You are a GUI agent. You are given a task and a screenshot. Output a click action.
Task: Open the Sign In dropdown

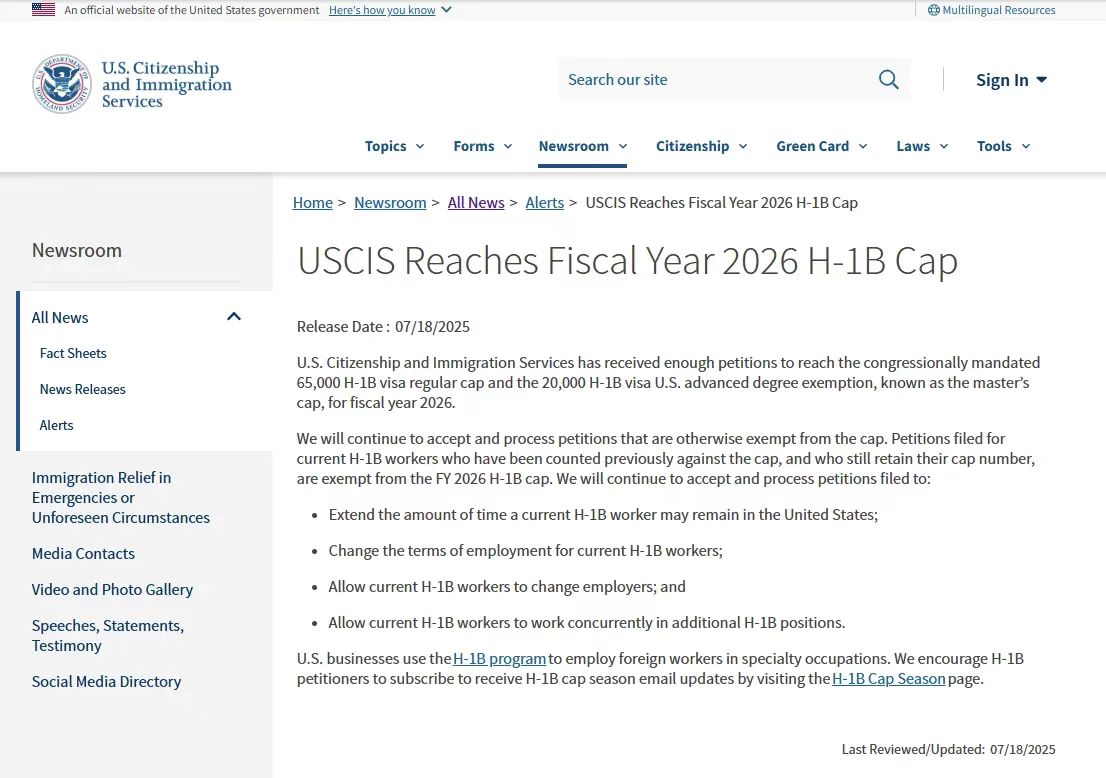pos(1011,80)
